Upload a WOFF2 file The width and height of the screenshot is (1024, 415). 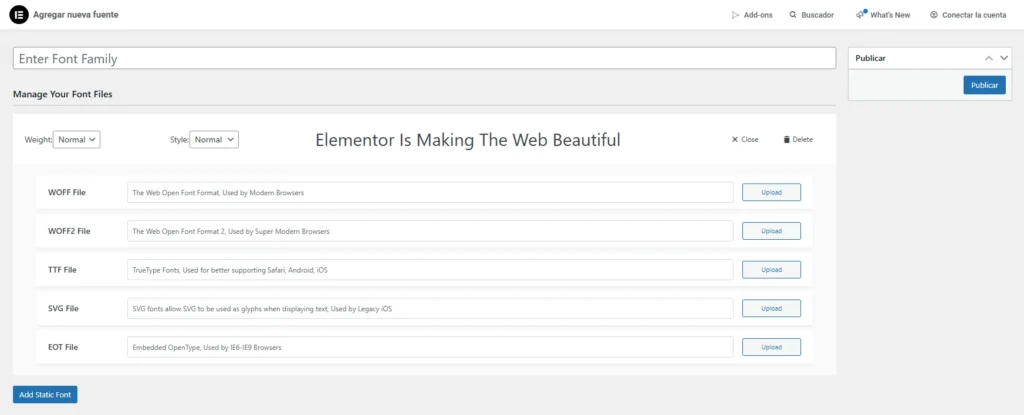pos(771,231)
